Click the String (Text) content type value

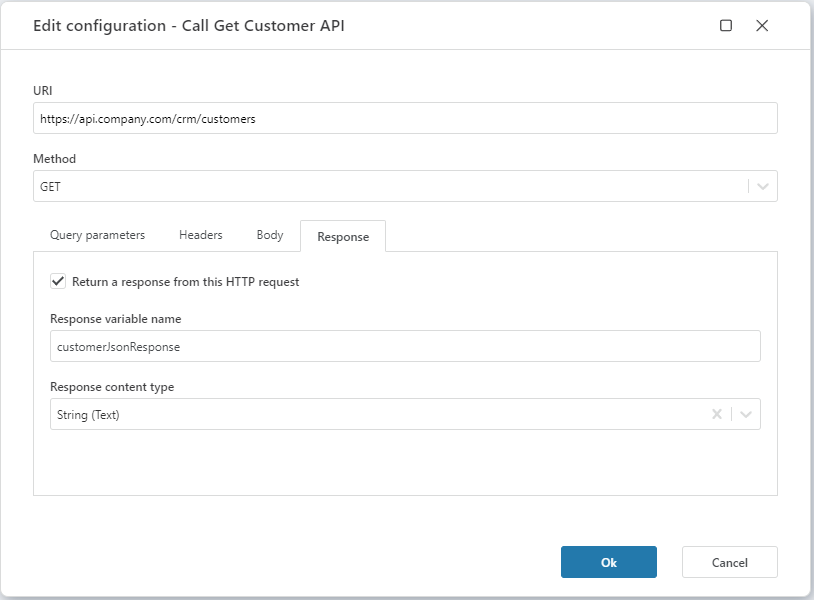[88, 414]
